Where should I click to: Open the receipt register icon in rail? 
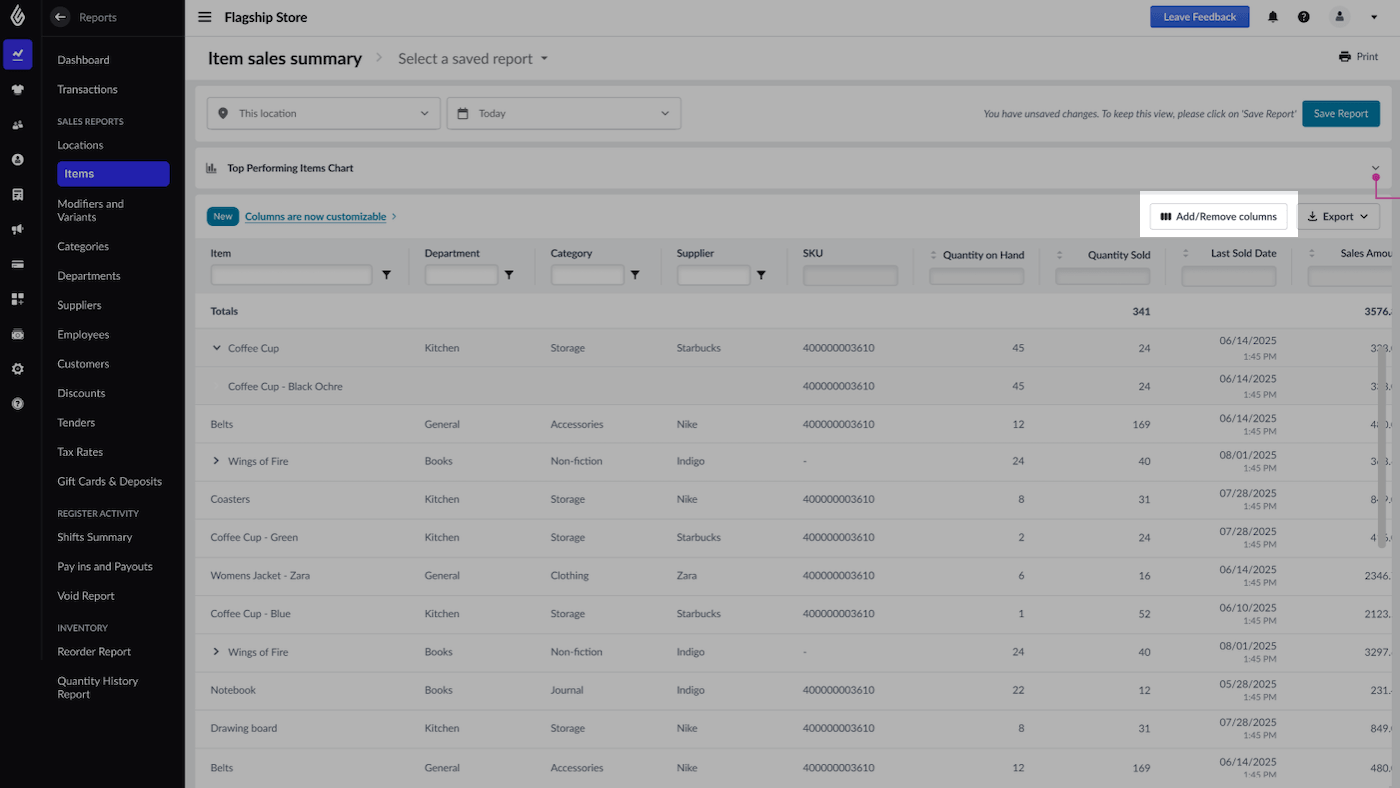pos(17,194)
